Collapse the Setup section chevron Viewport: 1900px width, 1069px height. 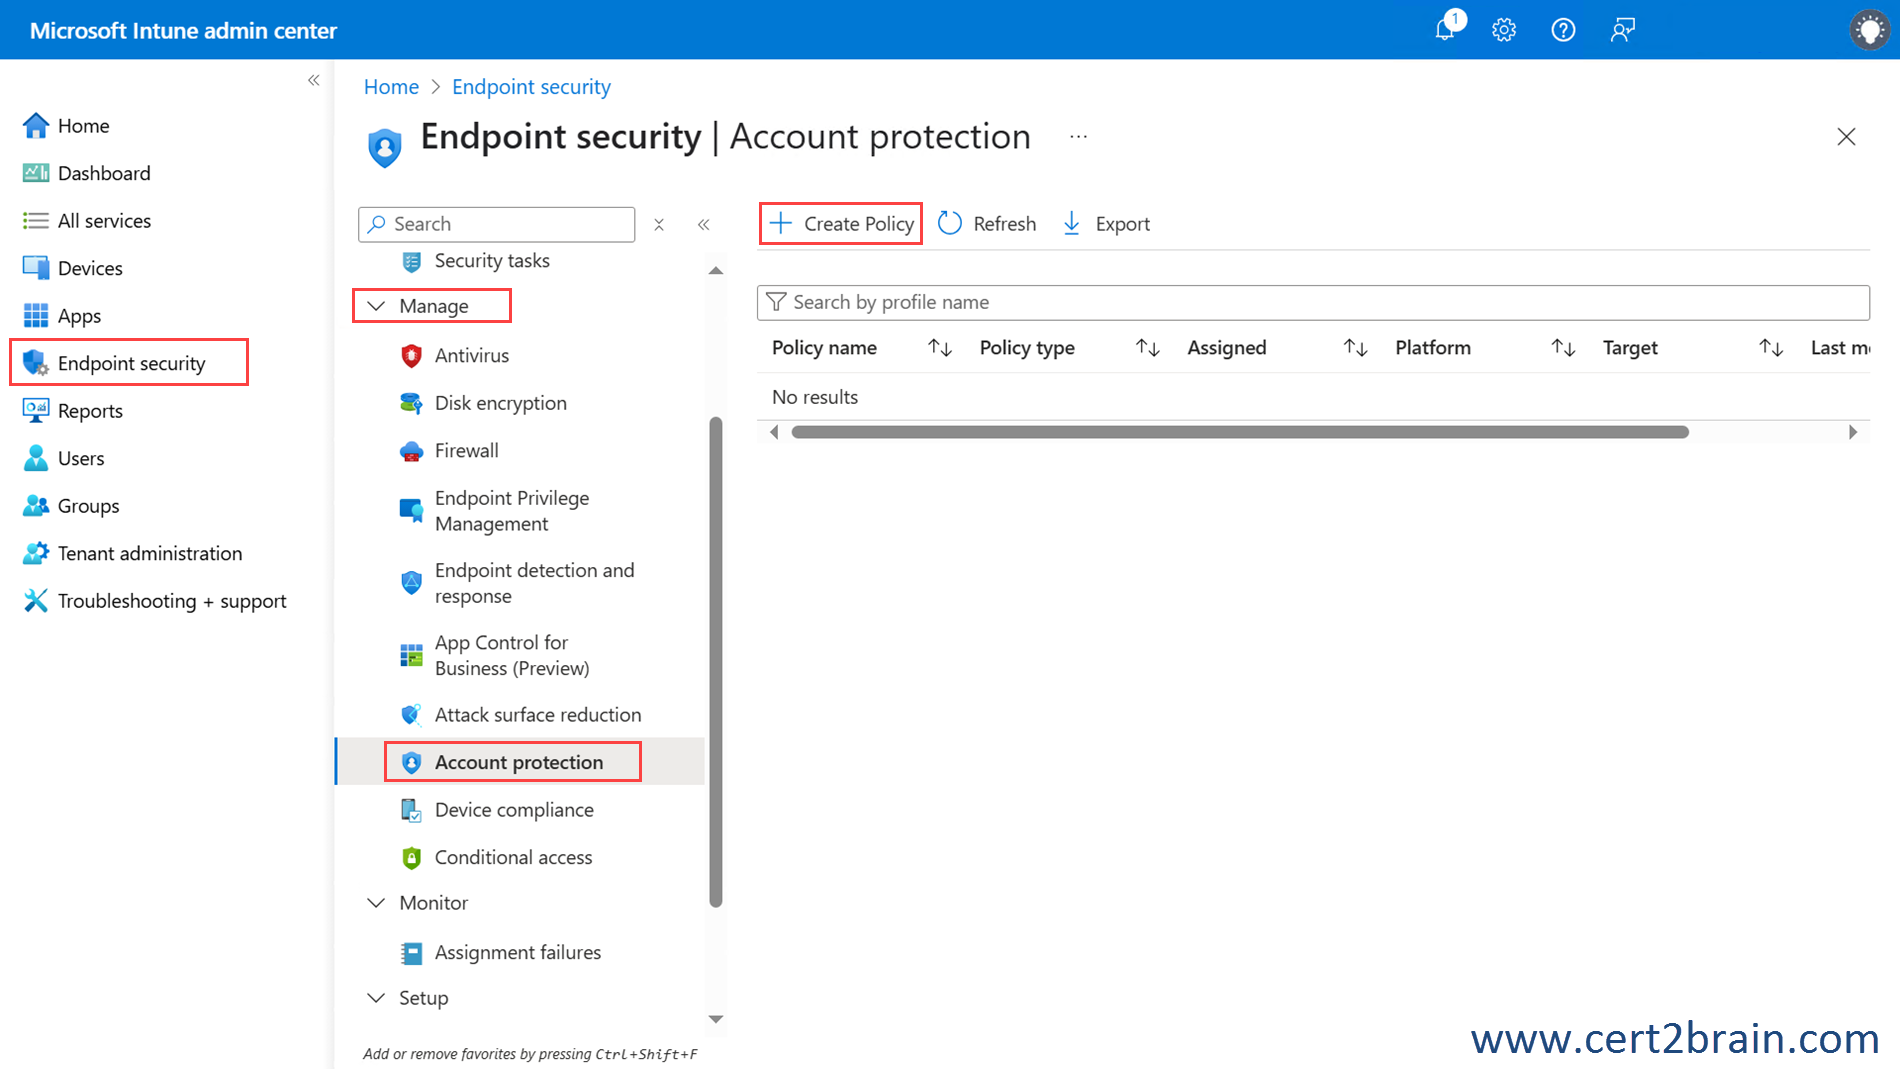tap(376, 998)
